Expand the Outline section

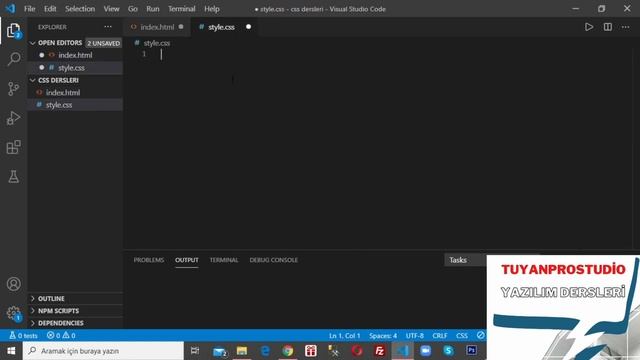coord(75,298)
